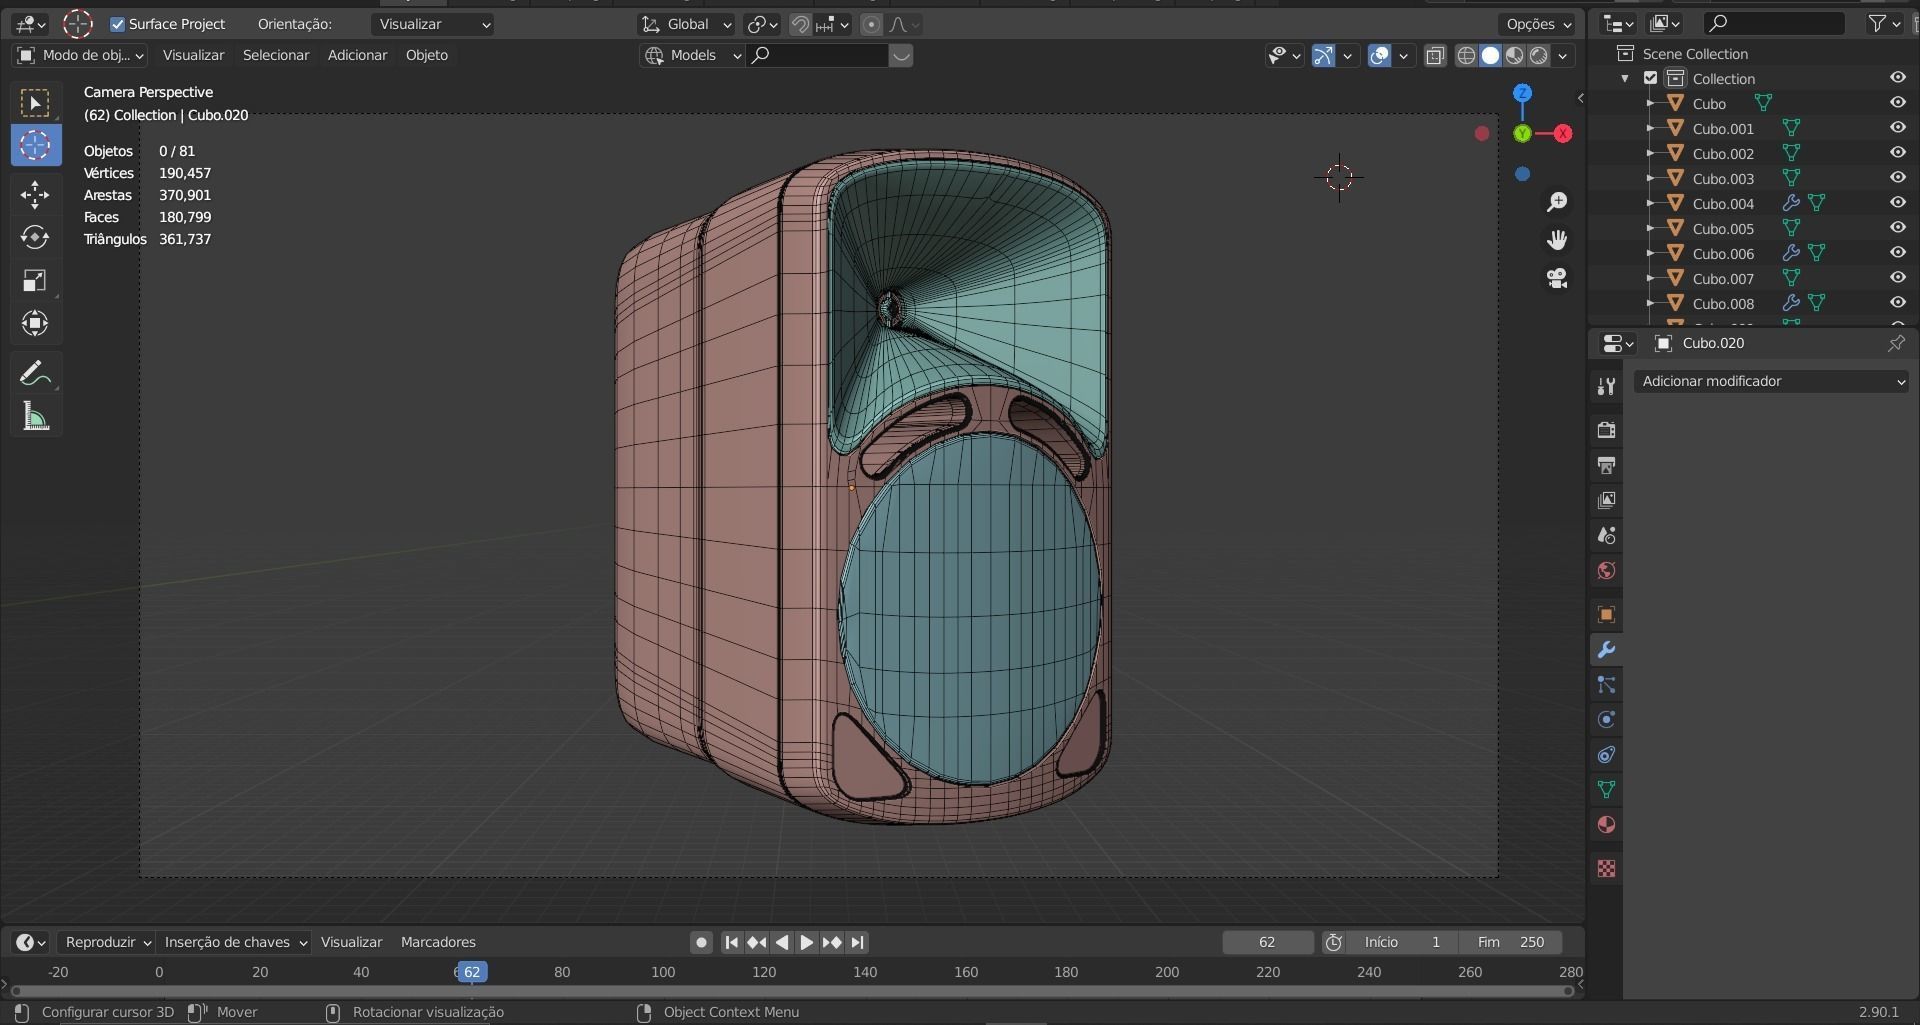
Task: Open the Modo de objeto mode dropdown
Action: point(80,55)
